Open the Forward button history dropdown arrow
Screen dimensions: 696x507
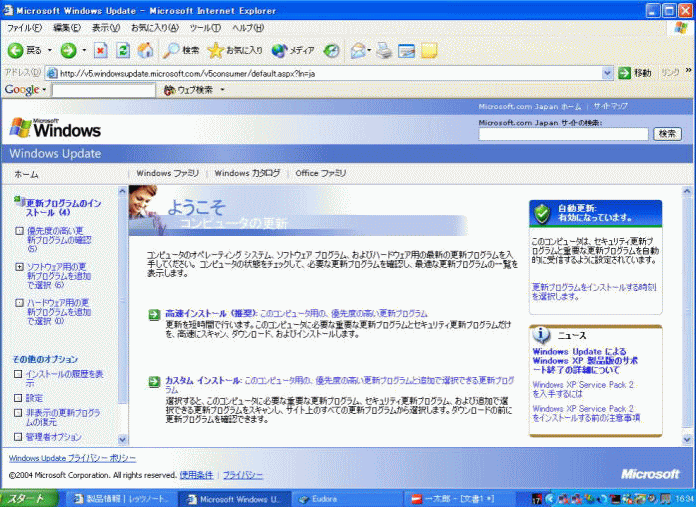[x=84, y=51]
